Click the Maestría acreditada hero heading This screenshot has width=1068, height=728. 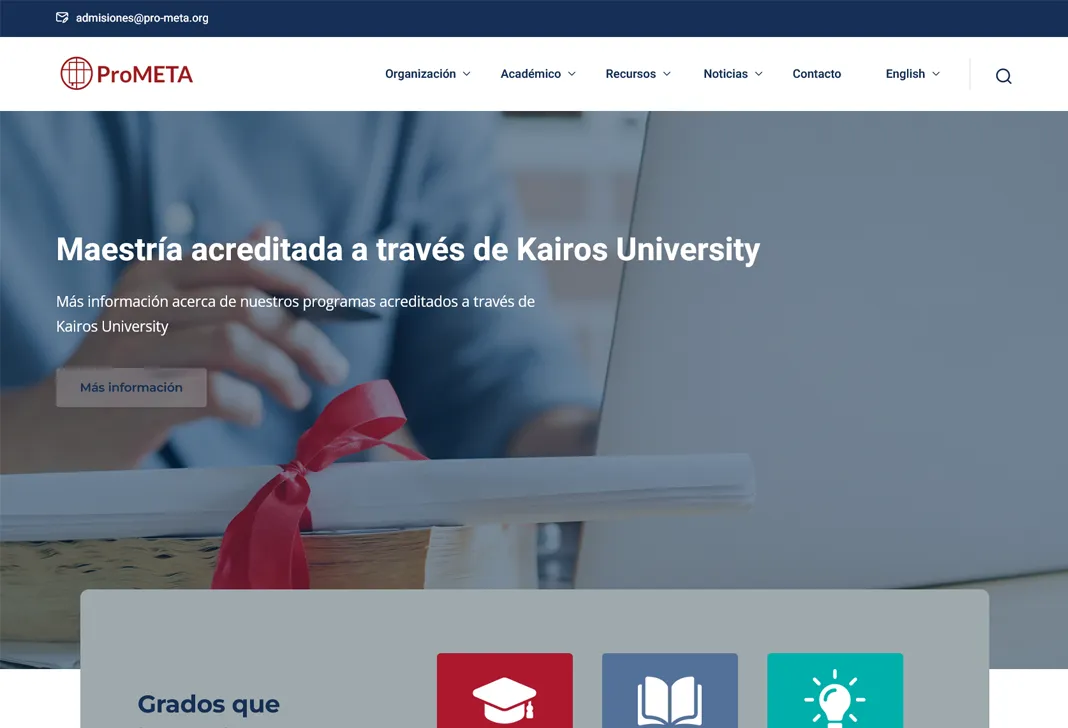[408, 249]
